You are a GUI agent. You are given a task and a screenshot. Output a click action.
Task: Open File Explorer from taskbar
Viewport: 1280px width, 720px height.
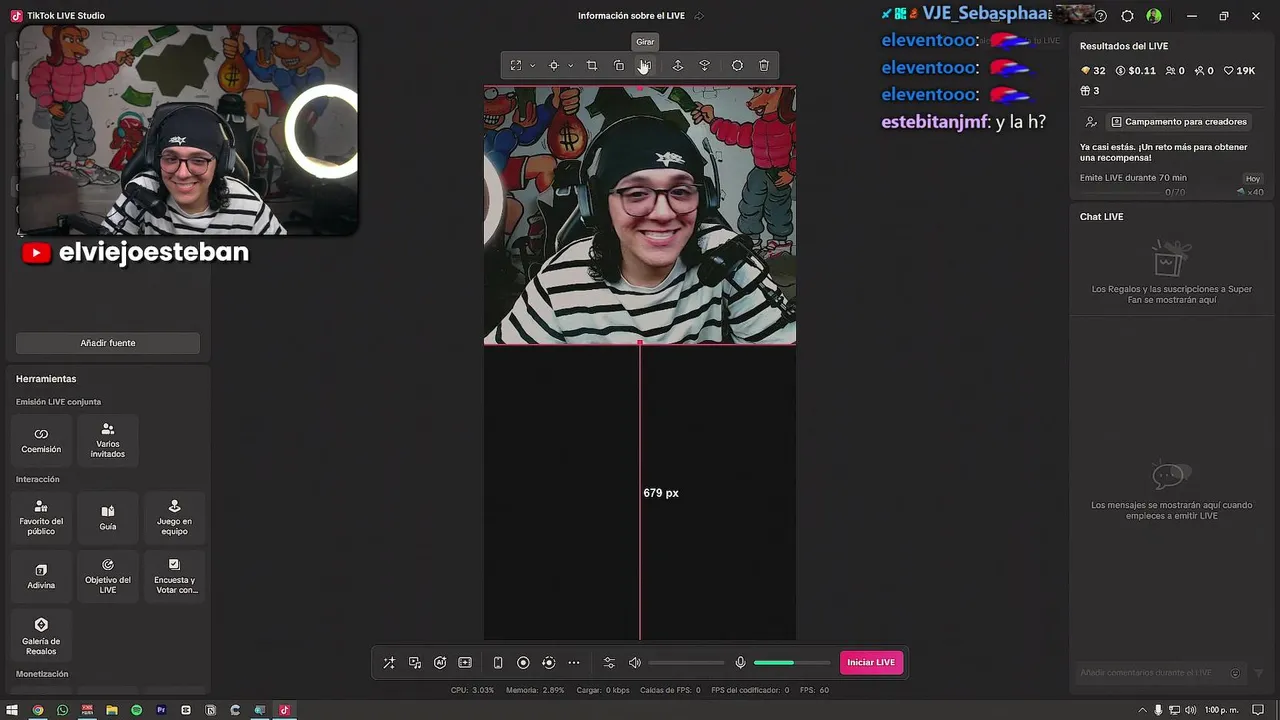pyautogui.click(x=112, y=710)
